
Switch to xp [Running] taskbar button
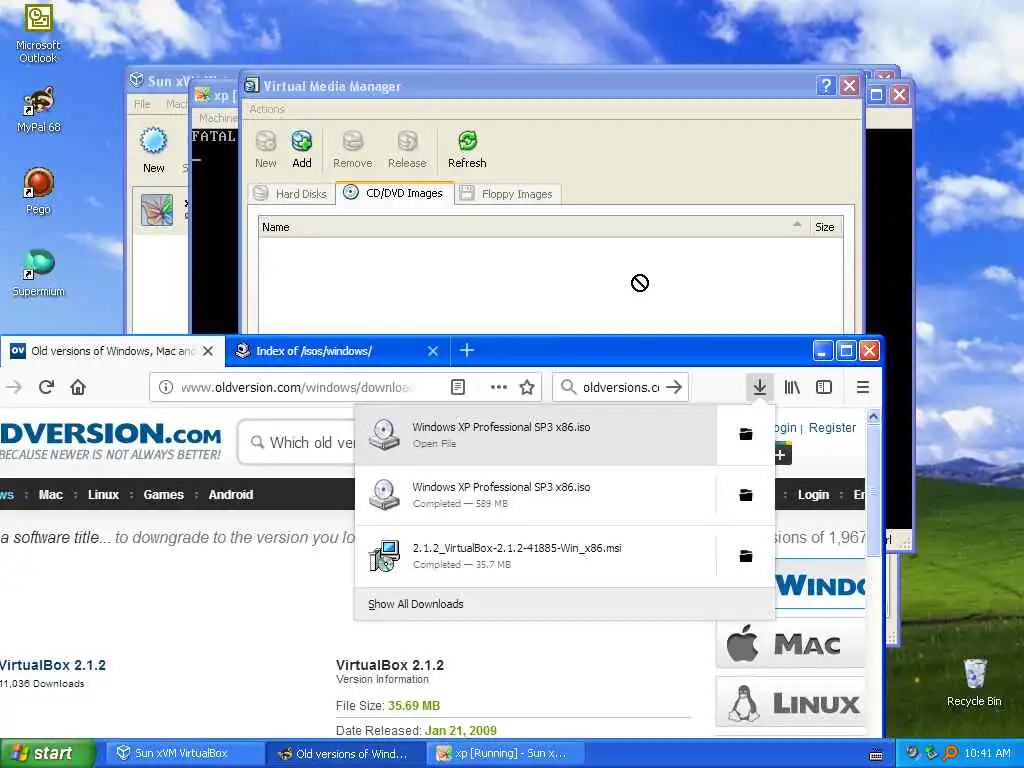point(505,753)
